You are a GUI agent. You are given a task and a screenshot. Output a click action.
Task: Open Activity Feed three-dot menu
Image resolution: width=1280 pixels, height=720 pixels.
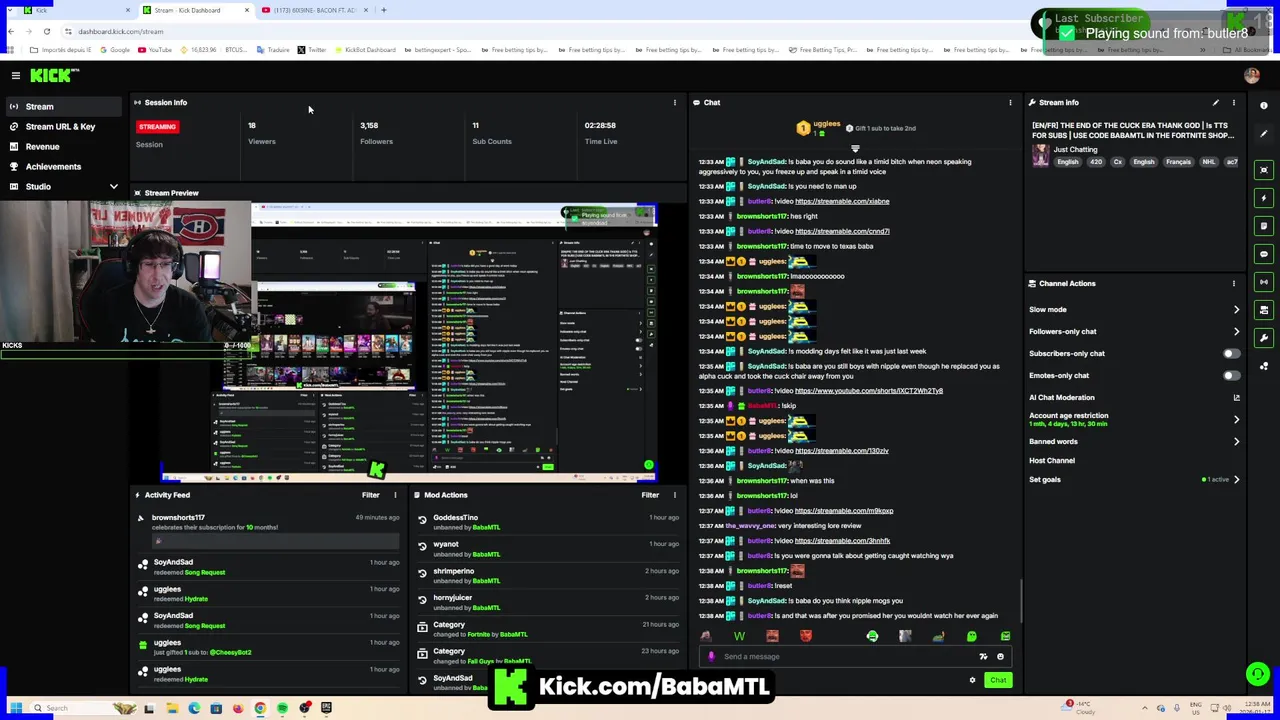coord(394,495)
